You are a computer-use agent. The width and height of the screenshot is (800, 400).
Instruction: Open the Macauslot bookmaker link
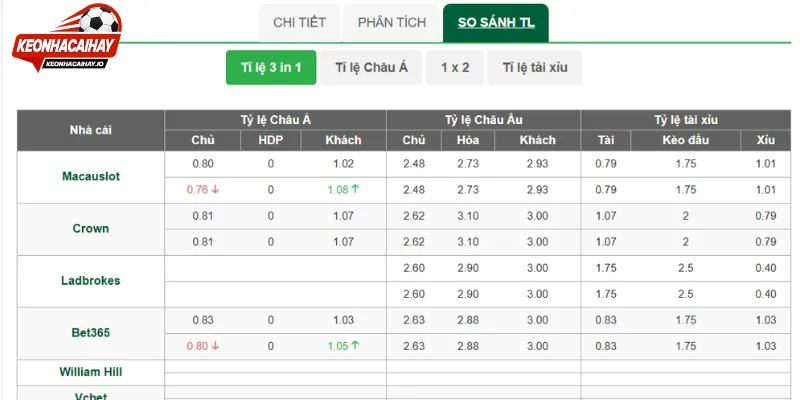coord(91,176)
